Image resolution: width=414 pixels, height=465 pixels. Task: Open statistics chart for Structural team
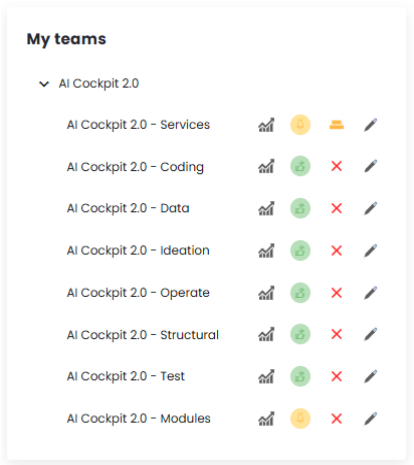[266, 334]
